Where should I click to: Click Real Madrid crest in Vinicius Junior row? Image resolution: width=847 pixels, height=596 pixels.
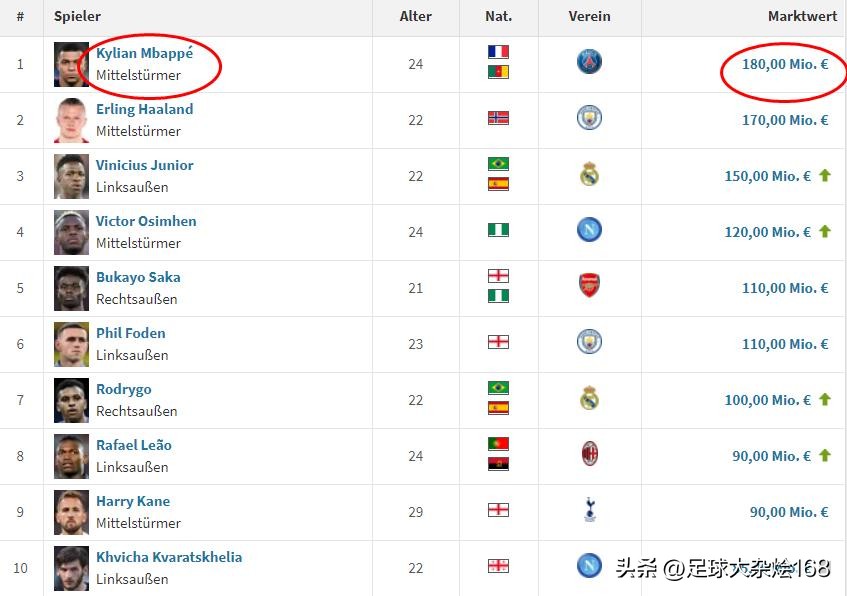[589, 175]
